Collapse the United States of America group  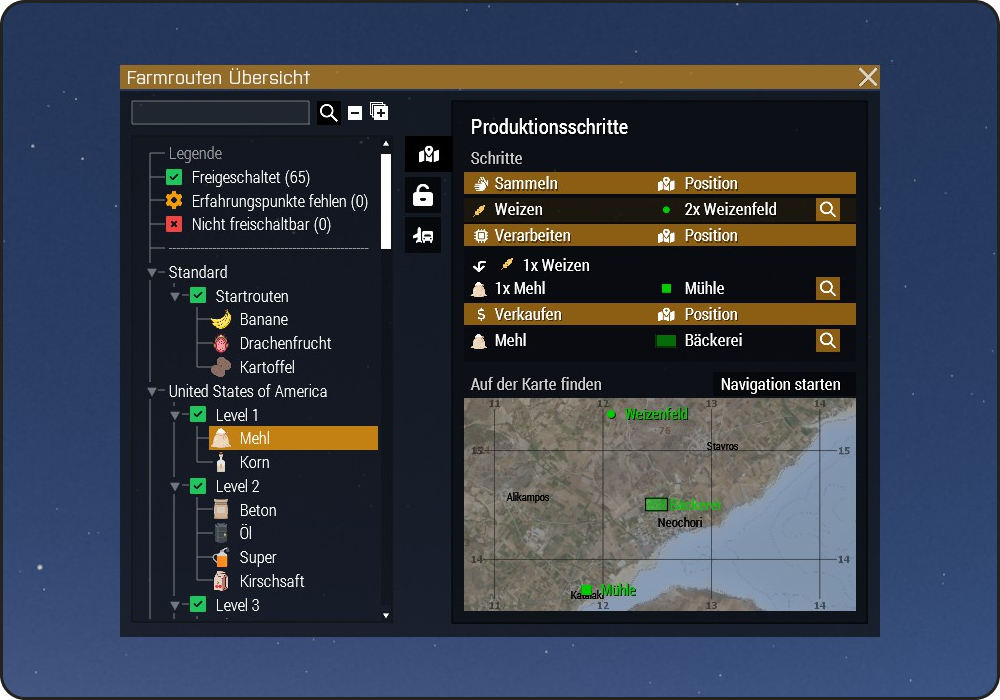tap(152, 391)
